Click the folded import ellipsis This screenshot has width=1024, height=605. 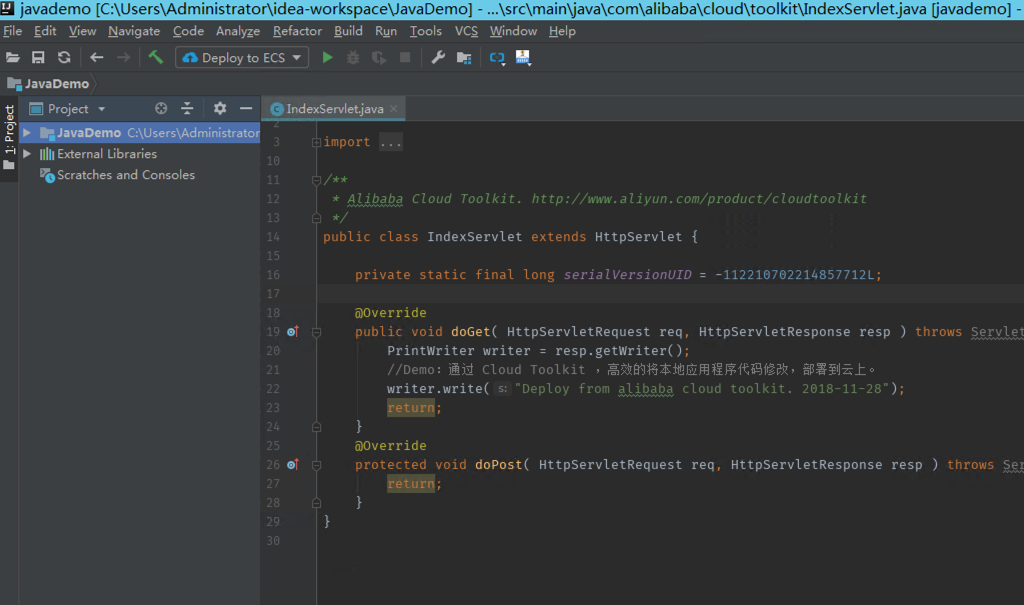pos(391,142)
